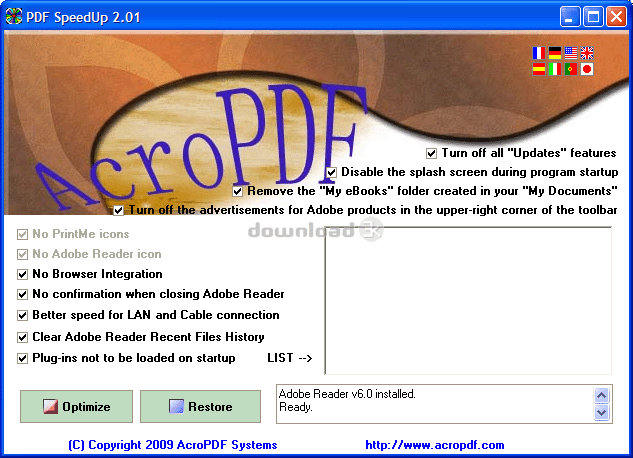Viewport: 633px width, 458px height.
Task: Uncheck Turn off all "Updates" features
Action: tap(431, 153)
